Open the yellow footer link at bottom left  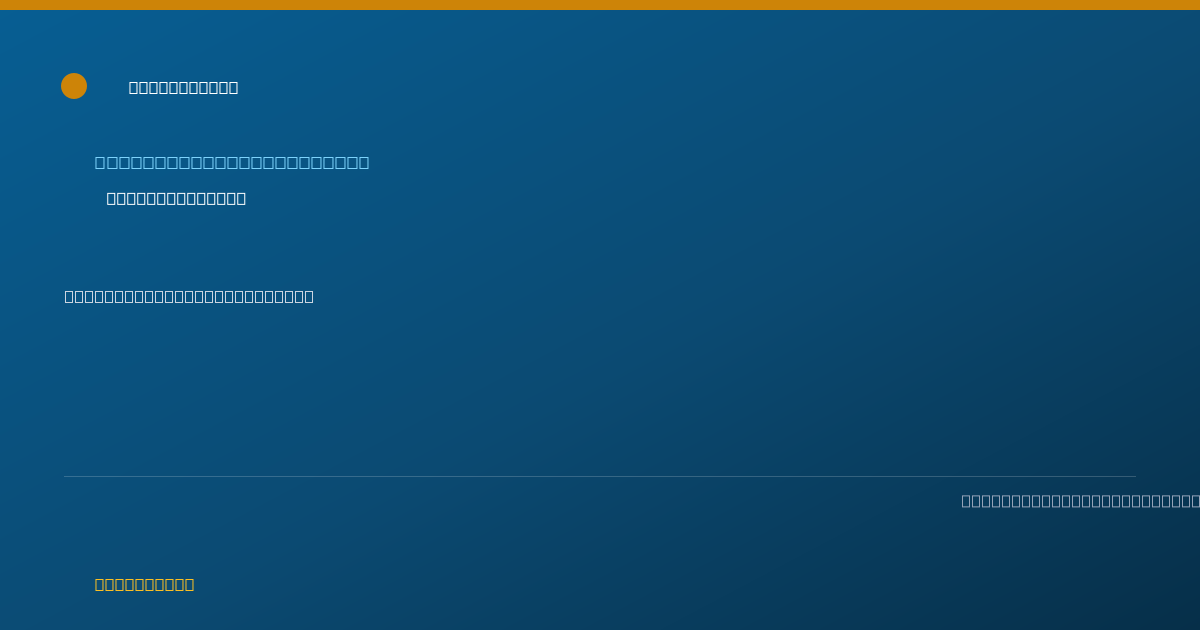pyautogui.click(x=144, y=585)
